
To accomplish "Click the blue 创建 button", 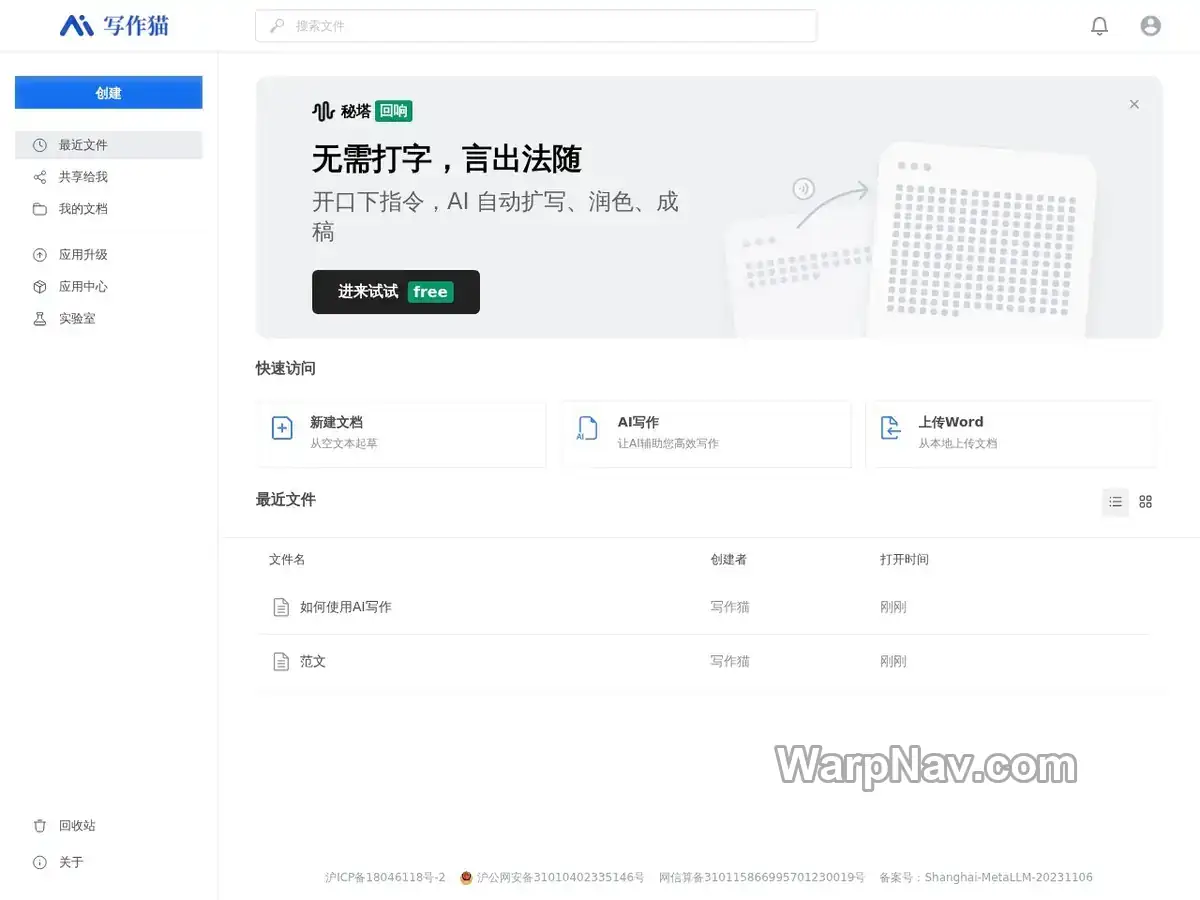I will 109,93.
